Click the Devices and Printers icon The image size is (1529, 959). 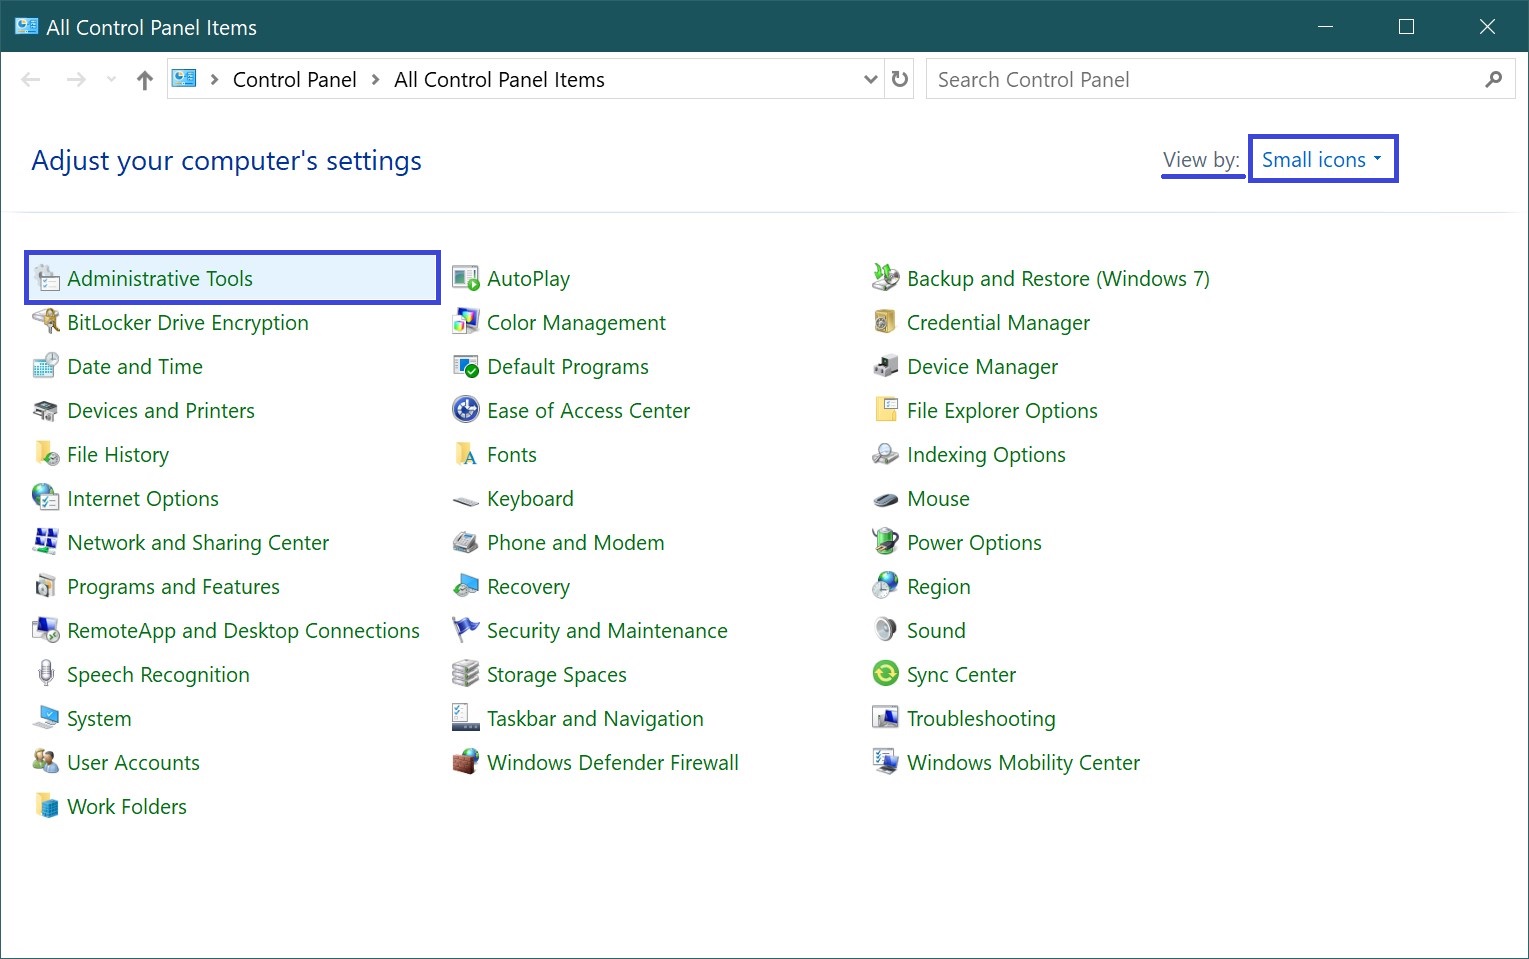(x=46, y=410)
